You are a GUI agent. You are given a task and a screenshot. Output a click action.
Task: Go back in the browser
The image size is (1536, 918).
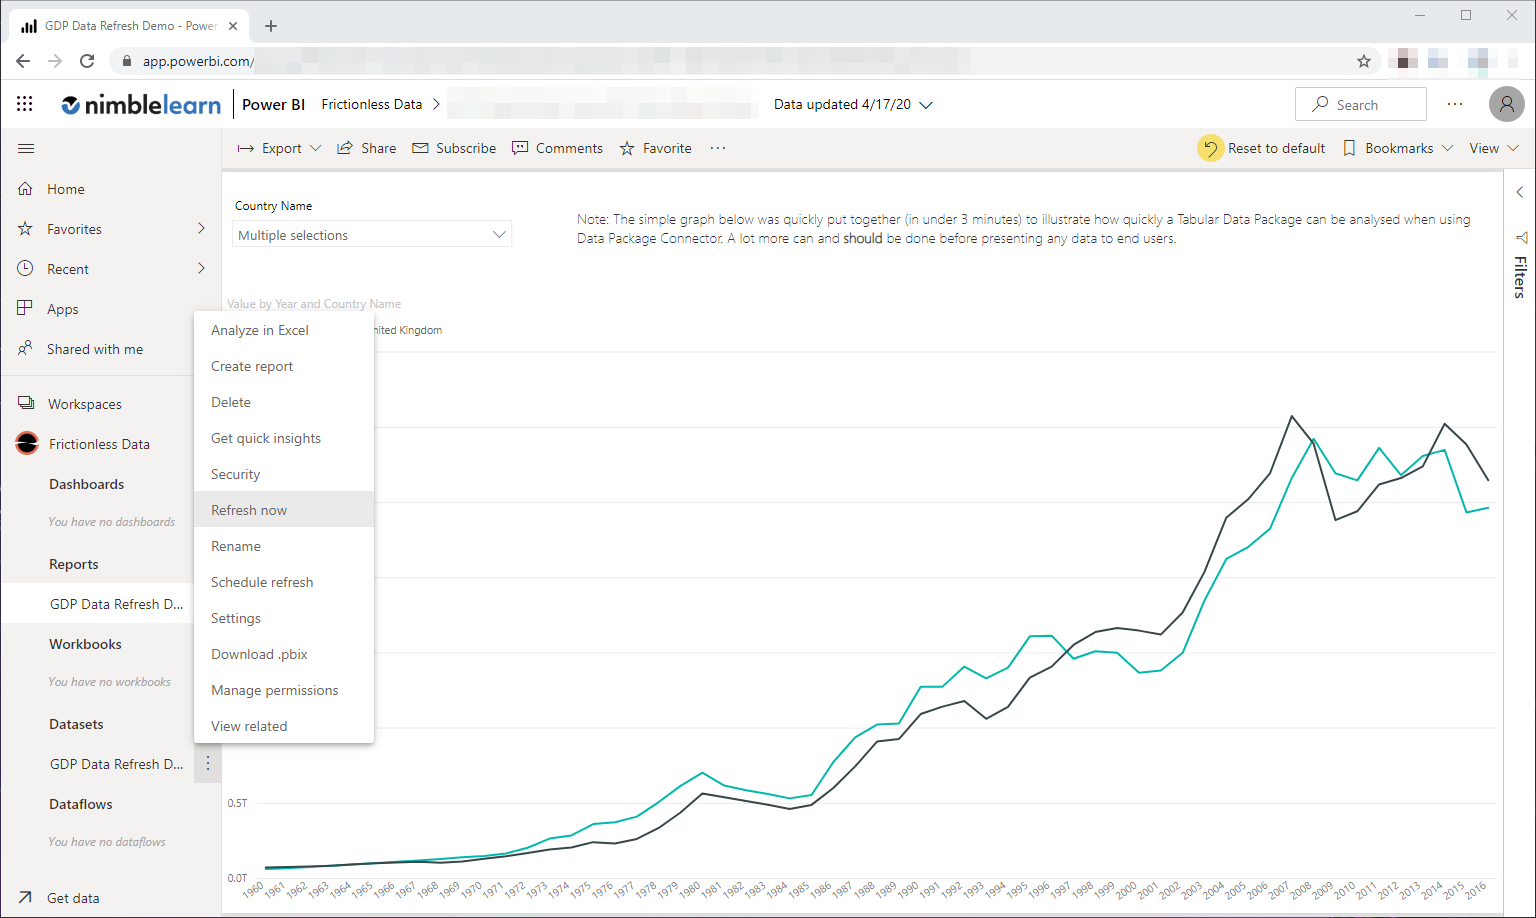(x=23, y=61)
